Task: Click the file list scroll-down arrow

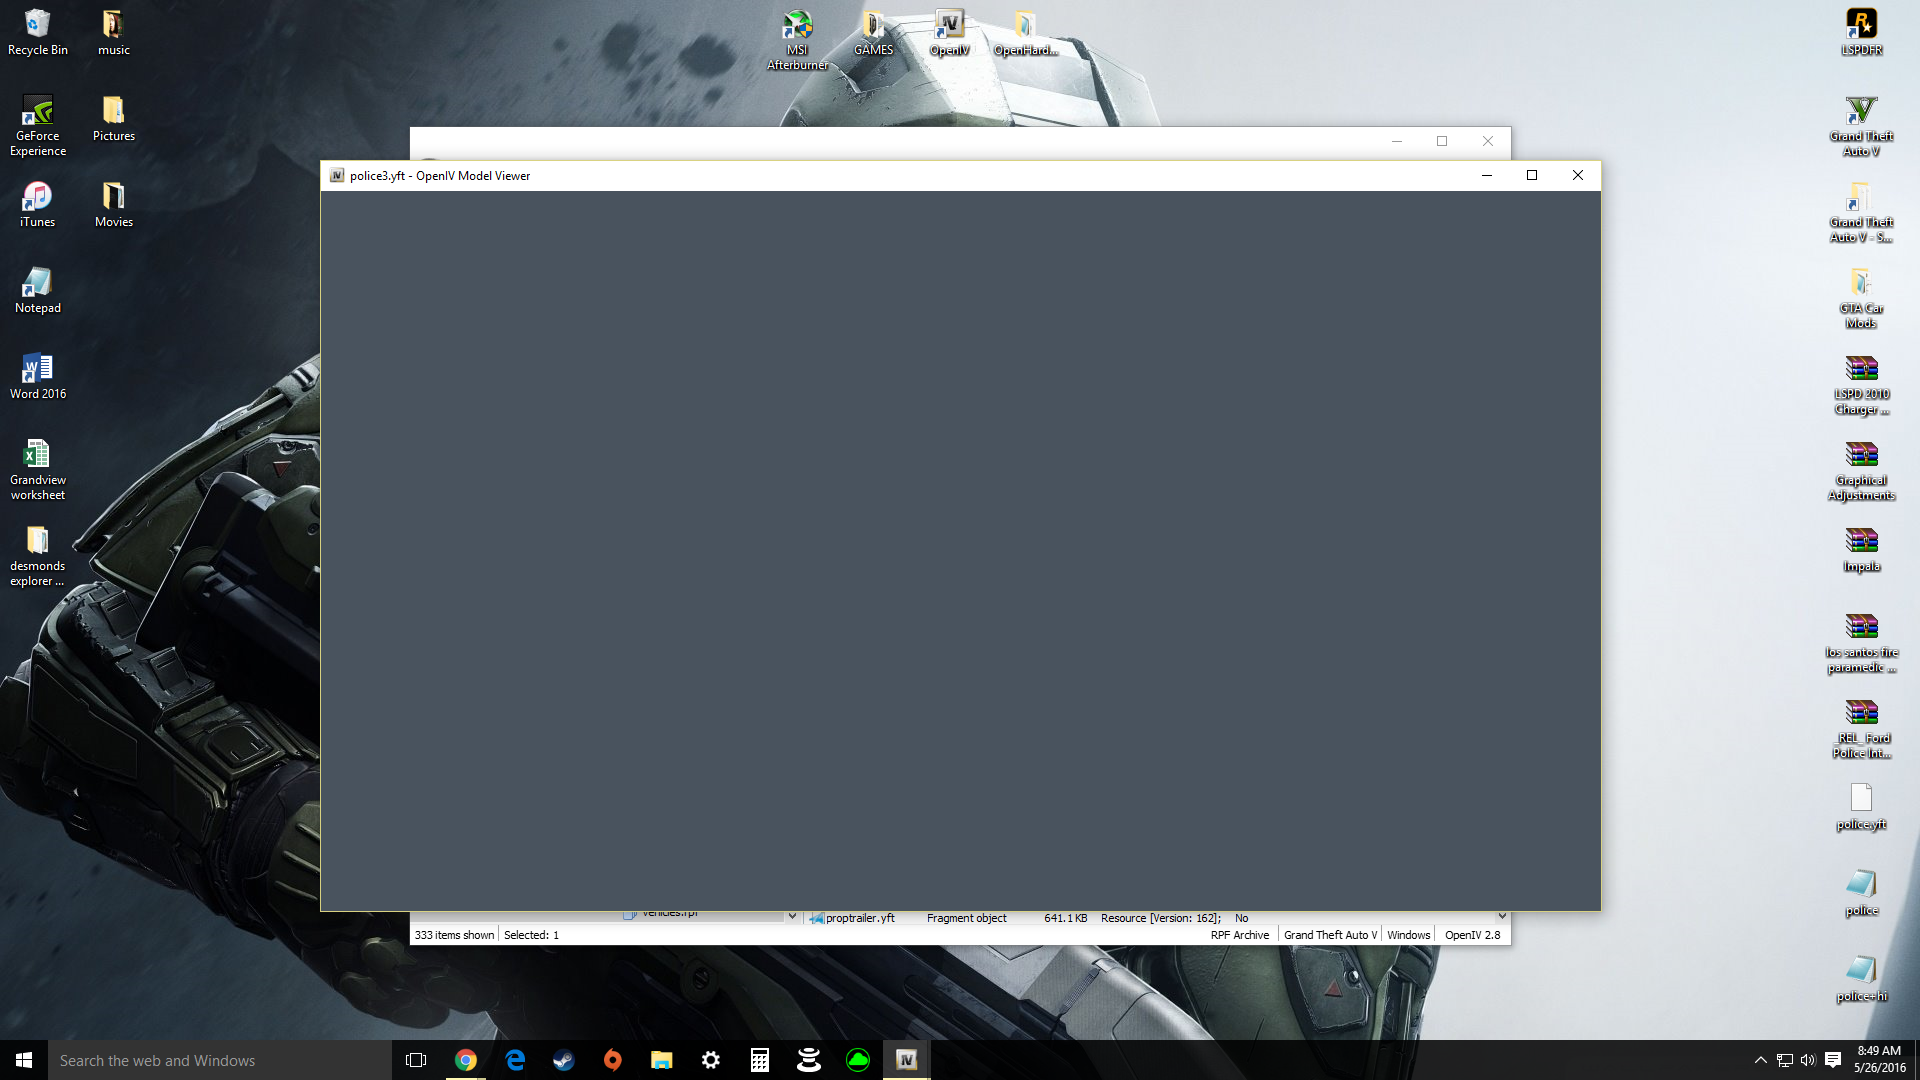Action: pos(1501,916)
